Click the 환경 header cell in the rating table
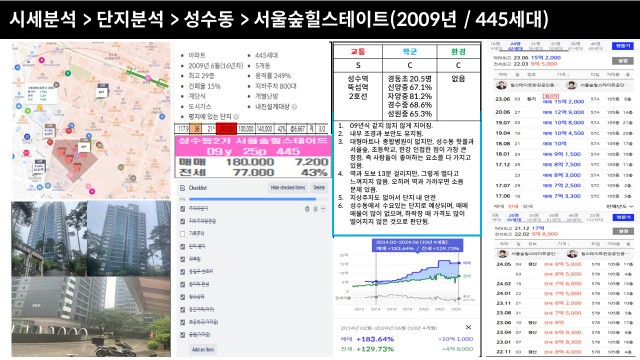 (x=458, y=52)
